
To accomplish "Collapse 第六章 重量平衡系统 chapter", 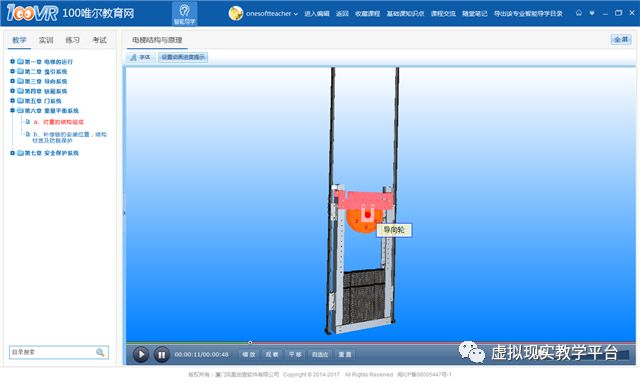I will [12, 111].
